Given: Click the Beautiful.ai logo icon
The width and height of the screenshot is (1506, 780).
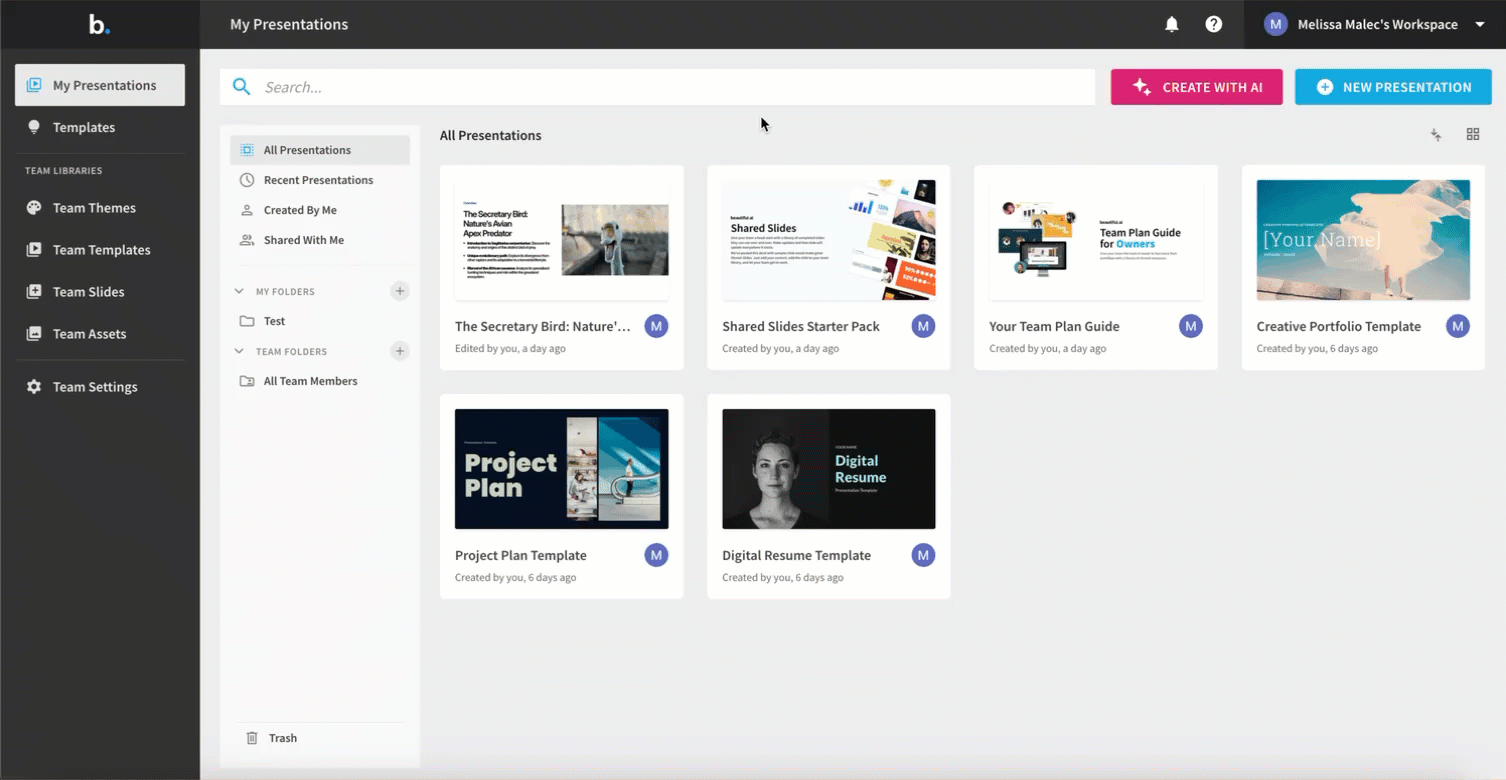Looking at the screenshot, I should 99,24.
